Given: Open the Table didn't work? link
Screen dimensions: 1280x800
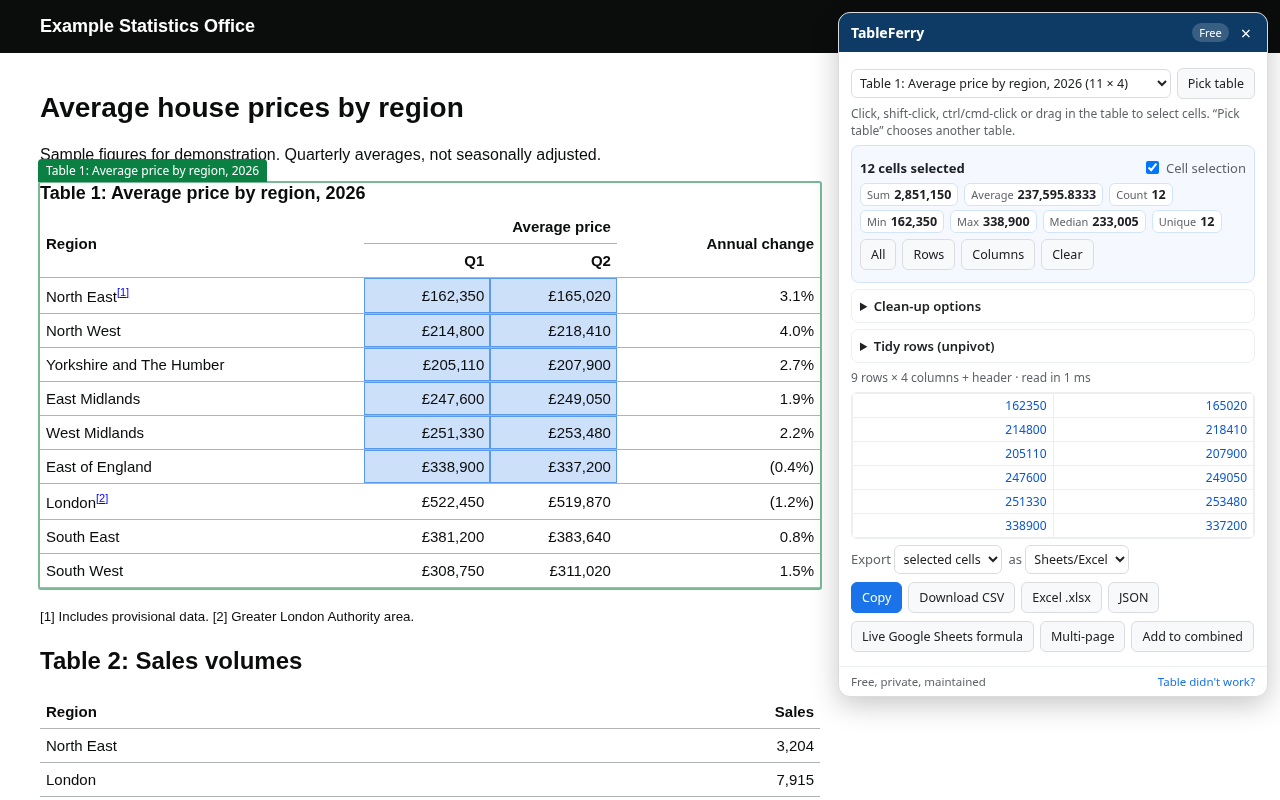Looking at the screenshot, I should tap(1206, 682).
